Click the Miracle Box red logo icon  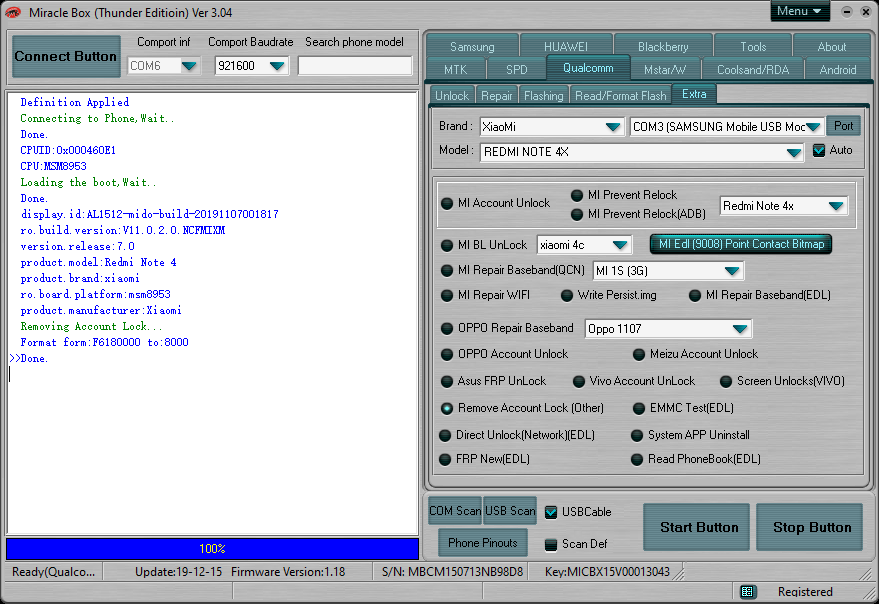pos(12,12)
